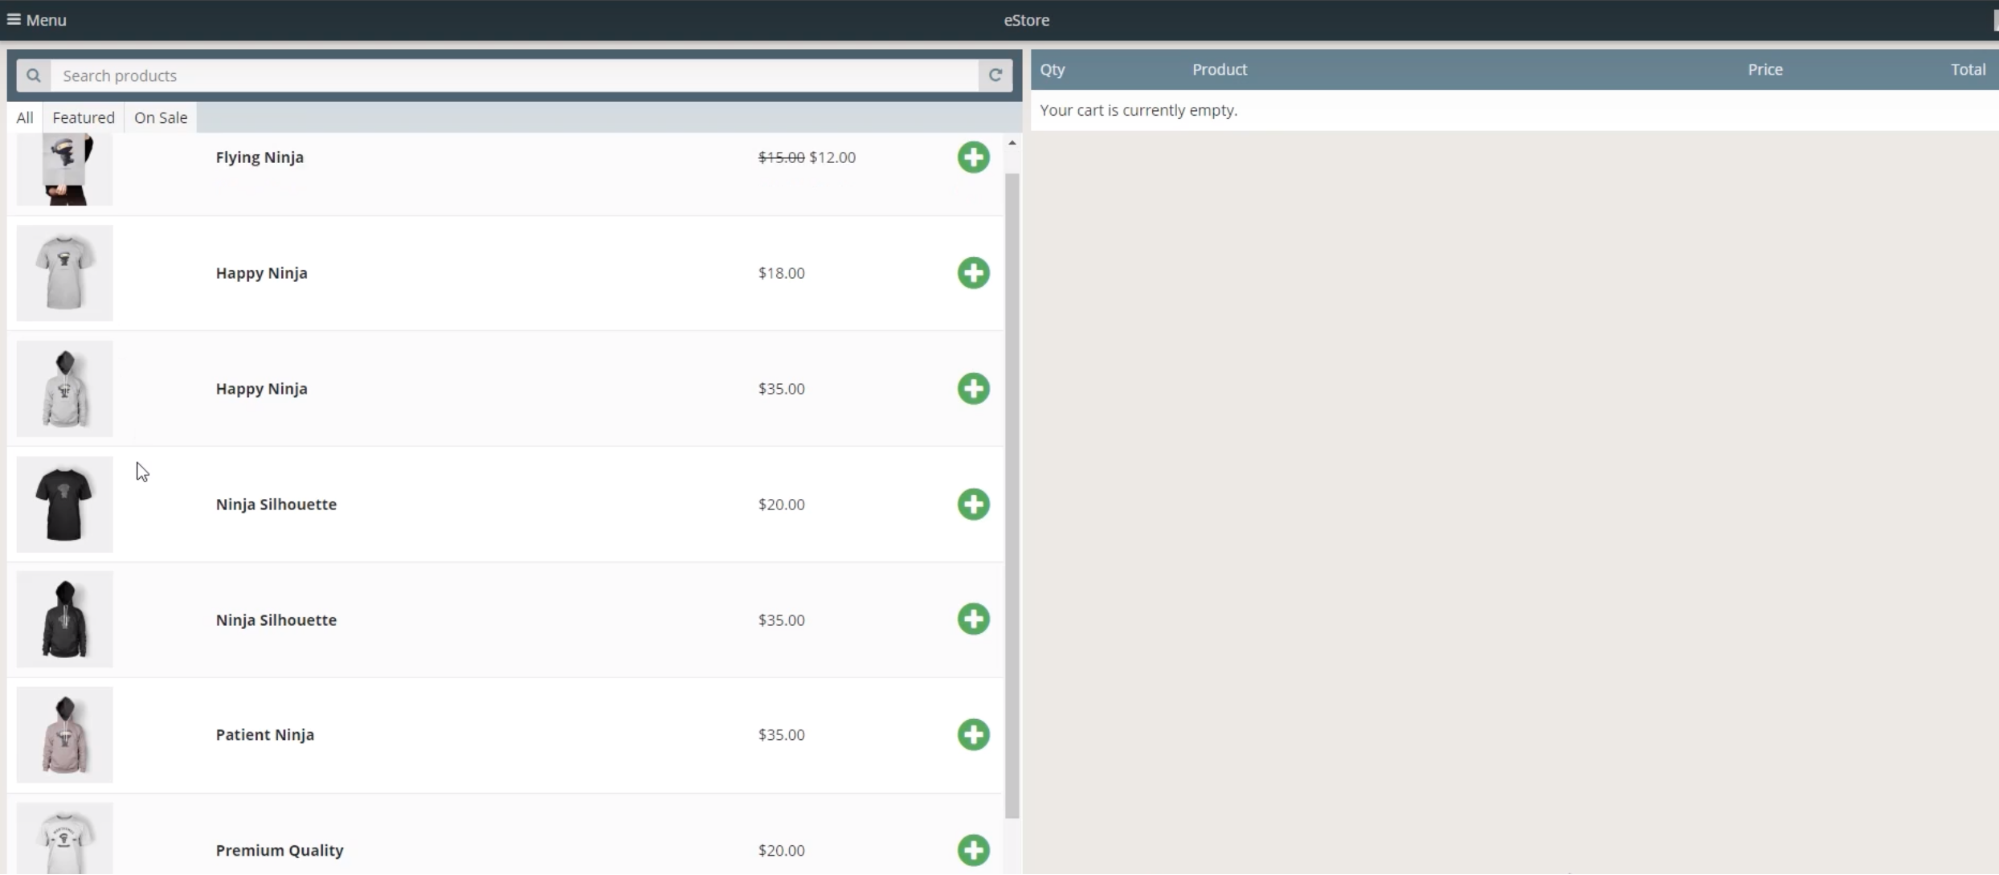Viewport: 1999px width, 875px height.
Task: Click the Patient Ninja $35.00 price
Action: (x=781, y=735)
